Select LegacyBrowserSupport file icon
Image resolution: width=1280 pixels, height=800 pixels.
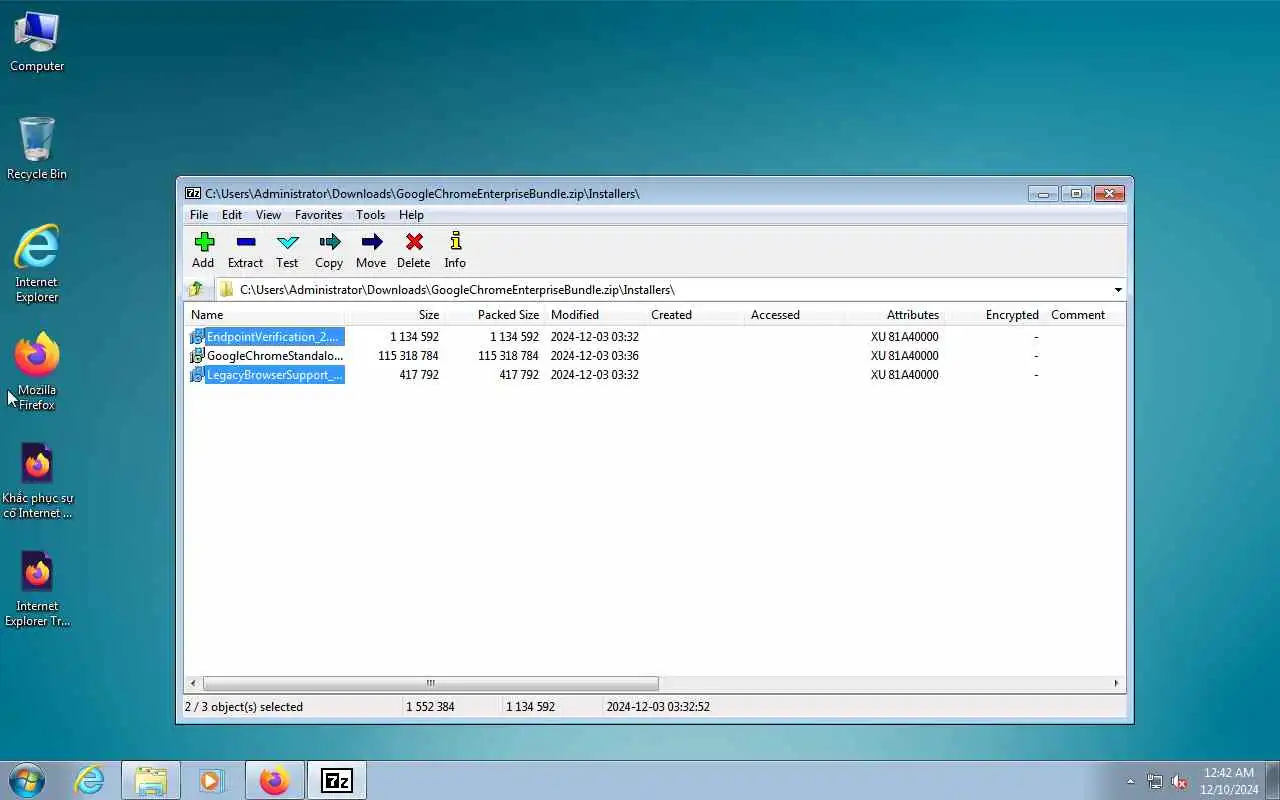point(197,375)
